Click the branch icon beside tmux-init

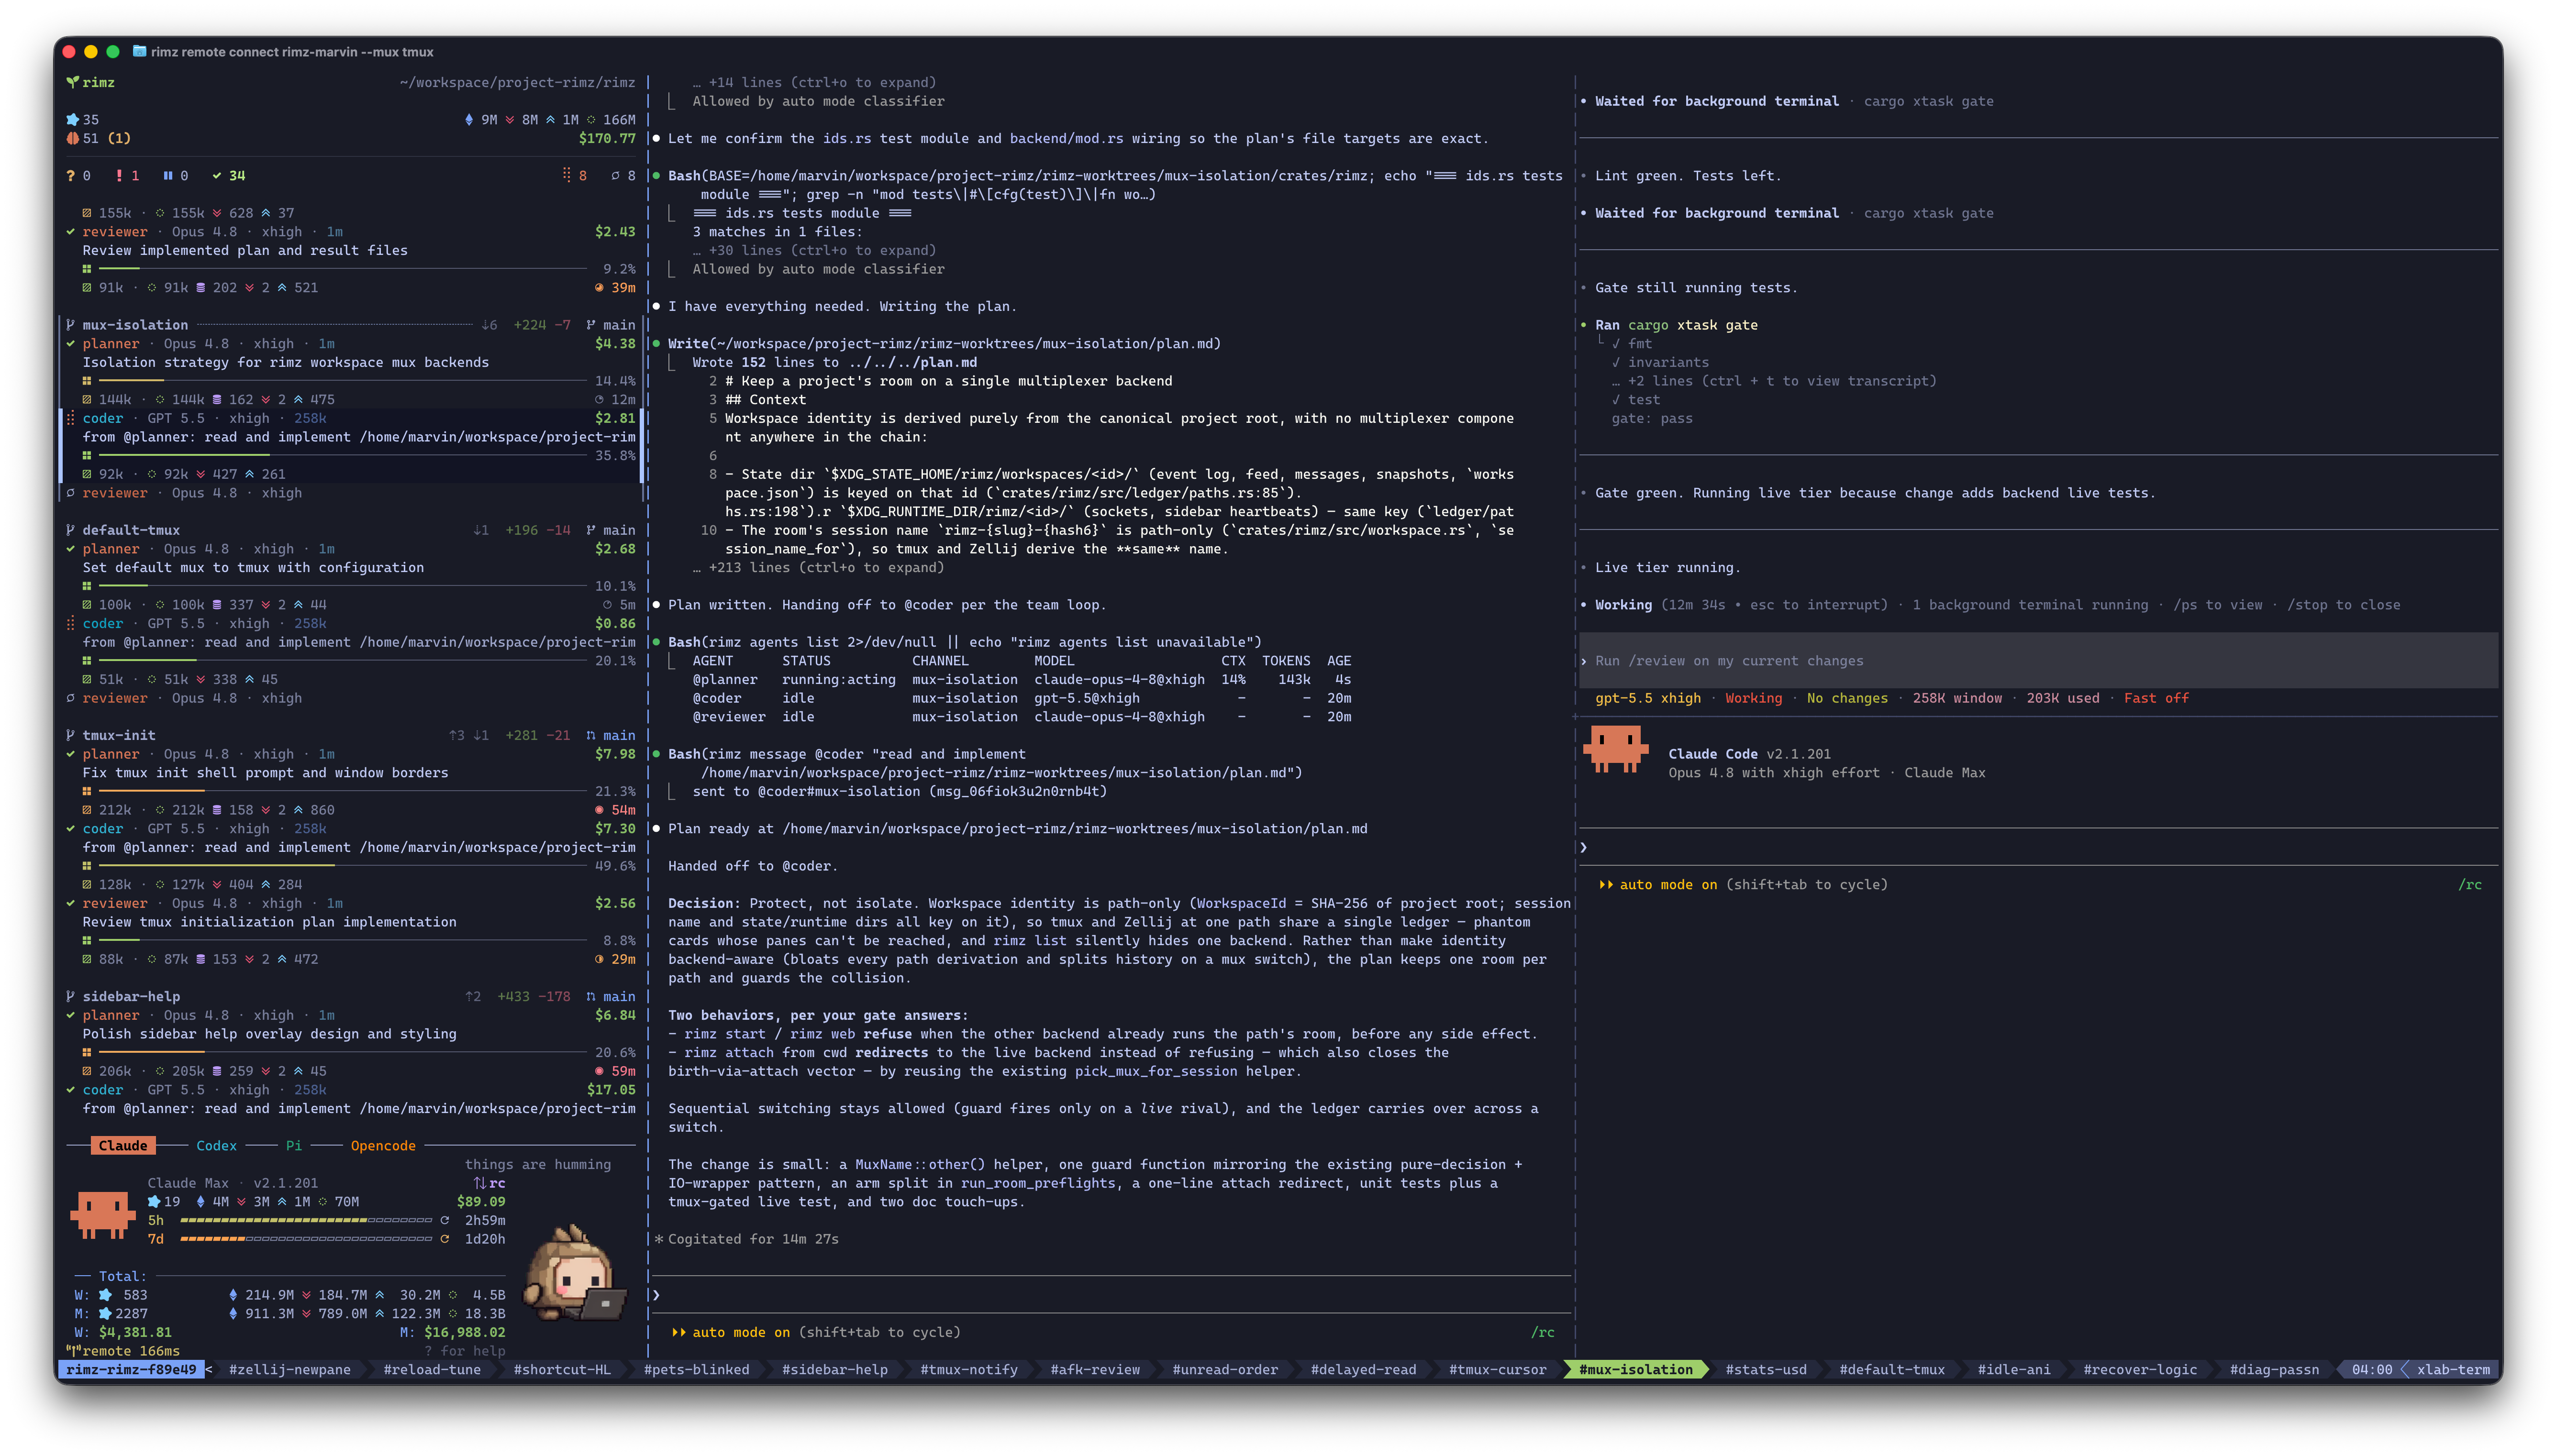pyautogui.click(x=70, y=734)
